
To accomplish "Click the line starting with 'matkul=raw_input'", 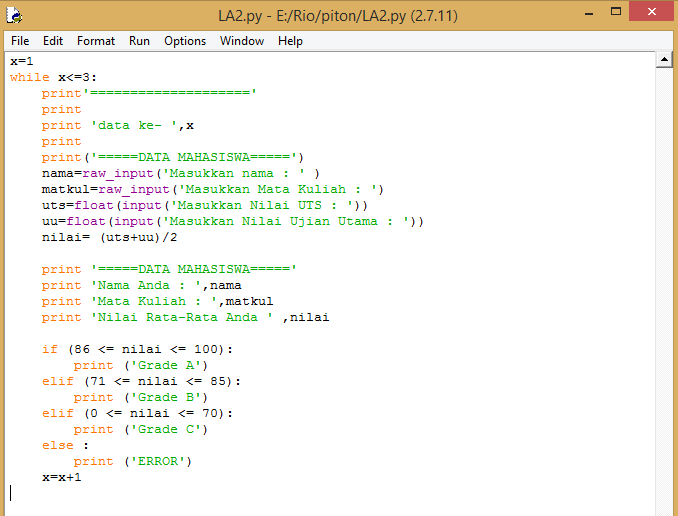I will pos(213,189).
